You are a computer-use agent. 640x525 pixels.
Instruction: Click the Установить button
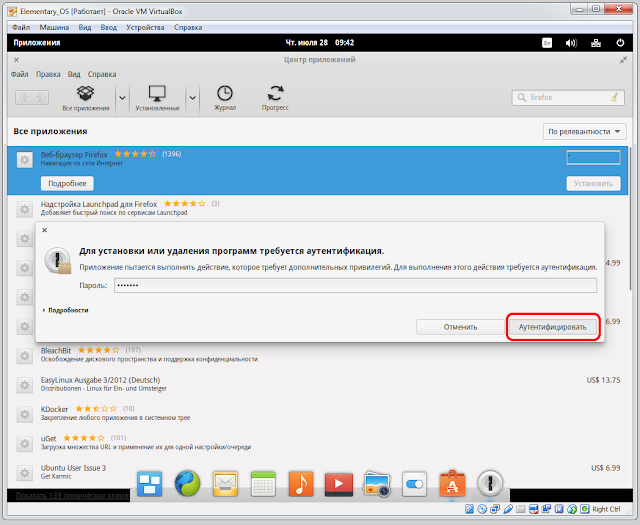[x=593, y=183]
